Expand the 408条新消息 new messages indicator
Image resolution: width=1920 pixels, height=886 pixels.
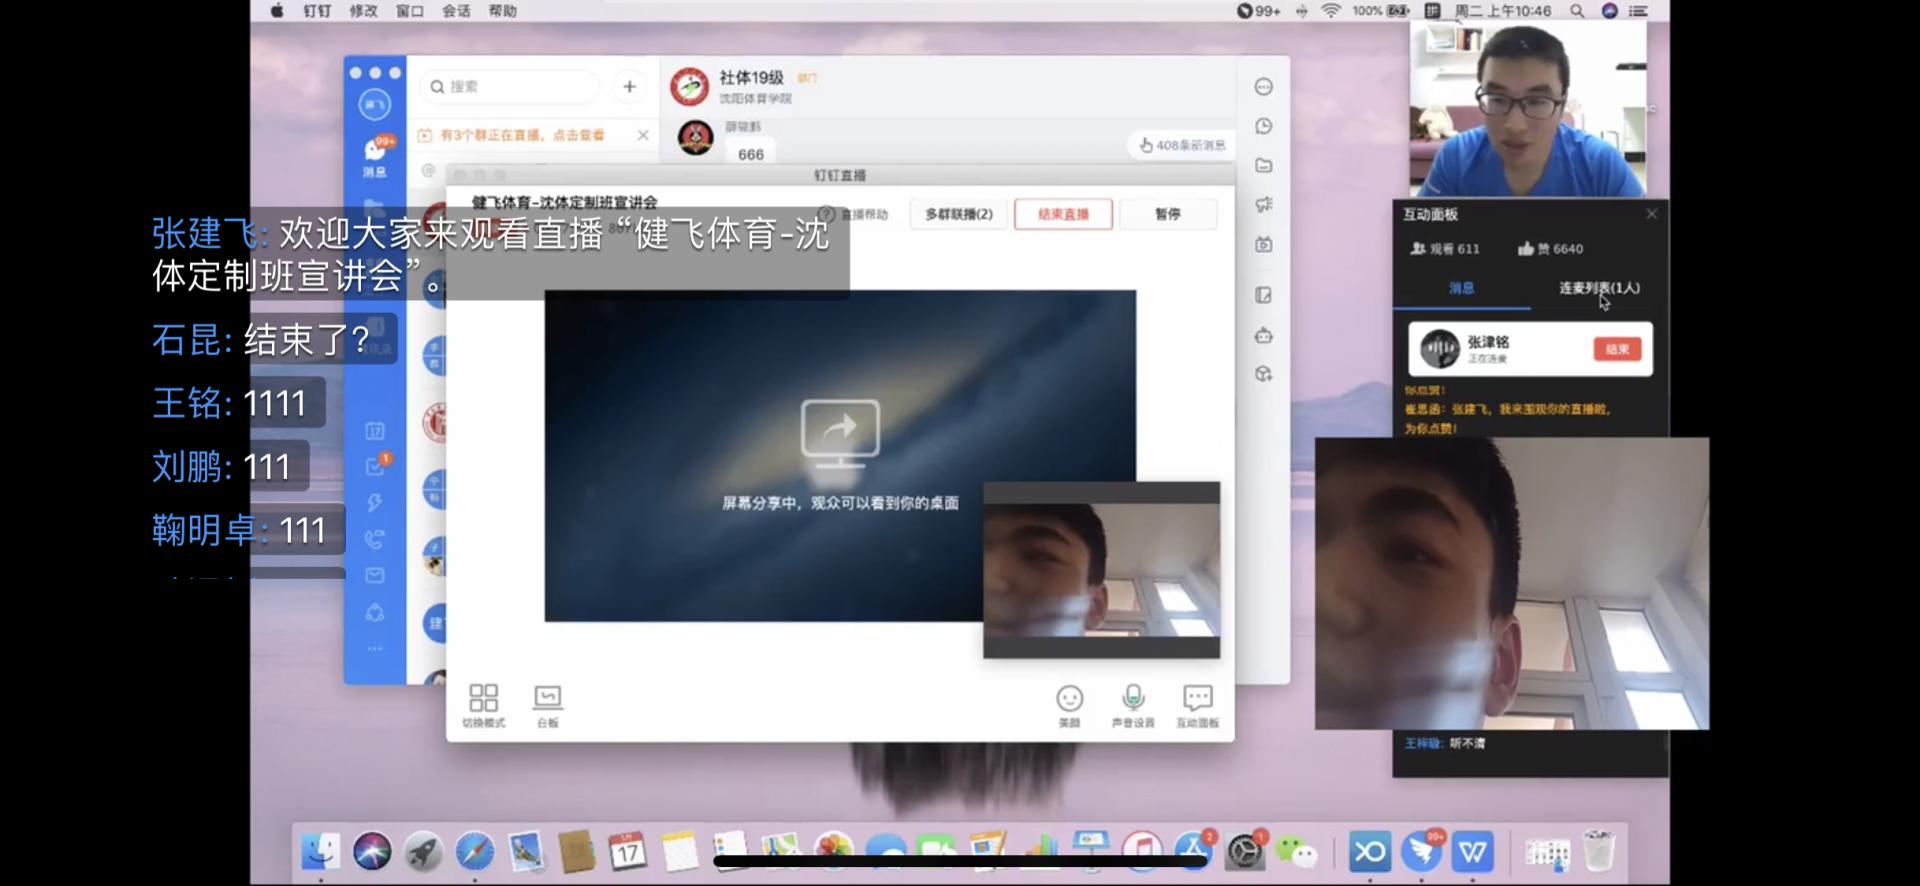(1182, 145)
